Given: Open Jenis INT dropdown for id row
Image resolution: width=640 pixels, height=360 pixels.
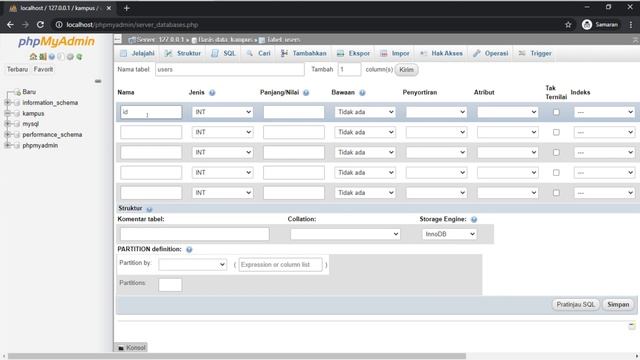Looking at the screenshot, I should (x=222, y=112).
